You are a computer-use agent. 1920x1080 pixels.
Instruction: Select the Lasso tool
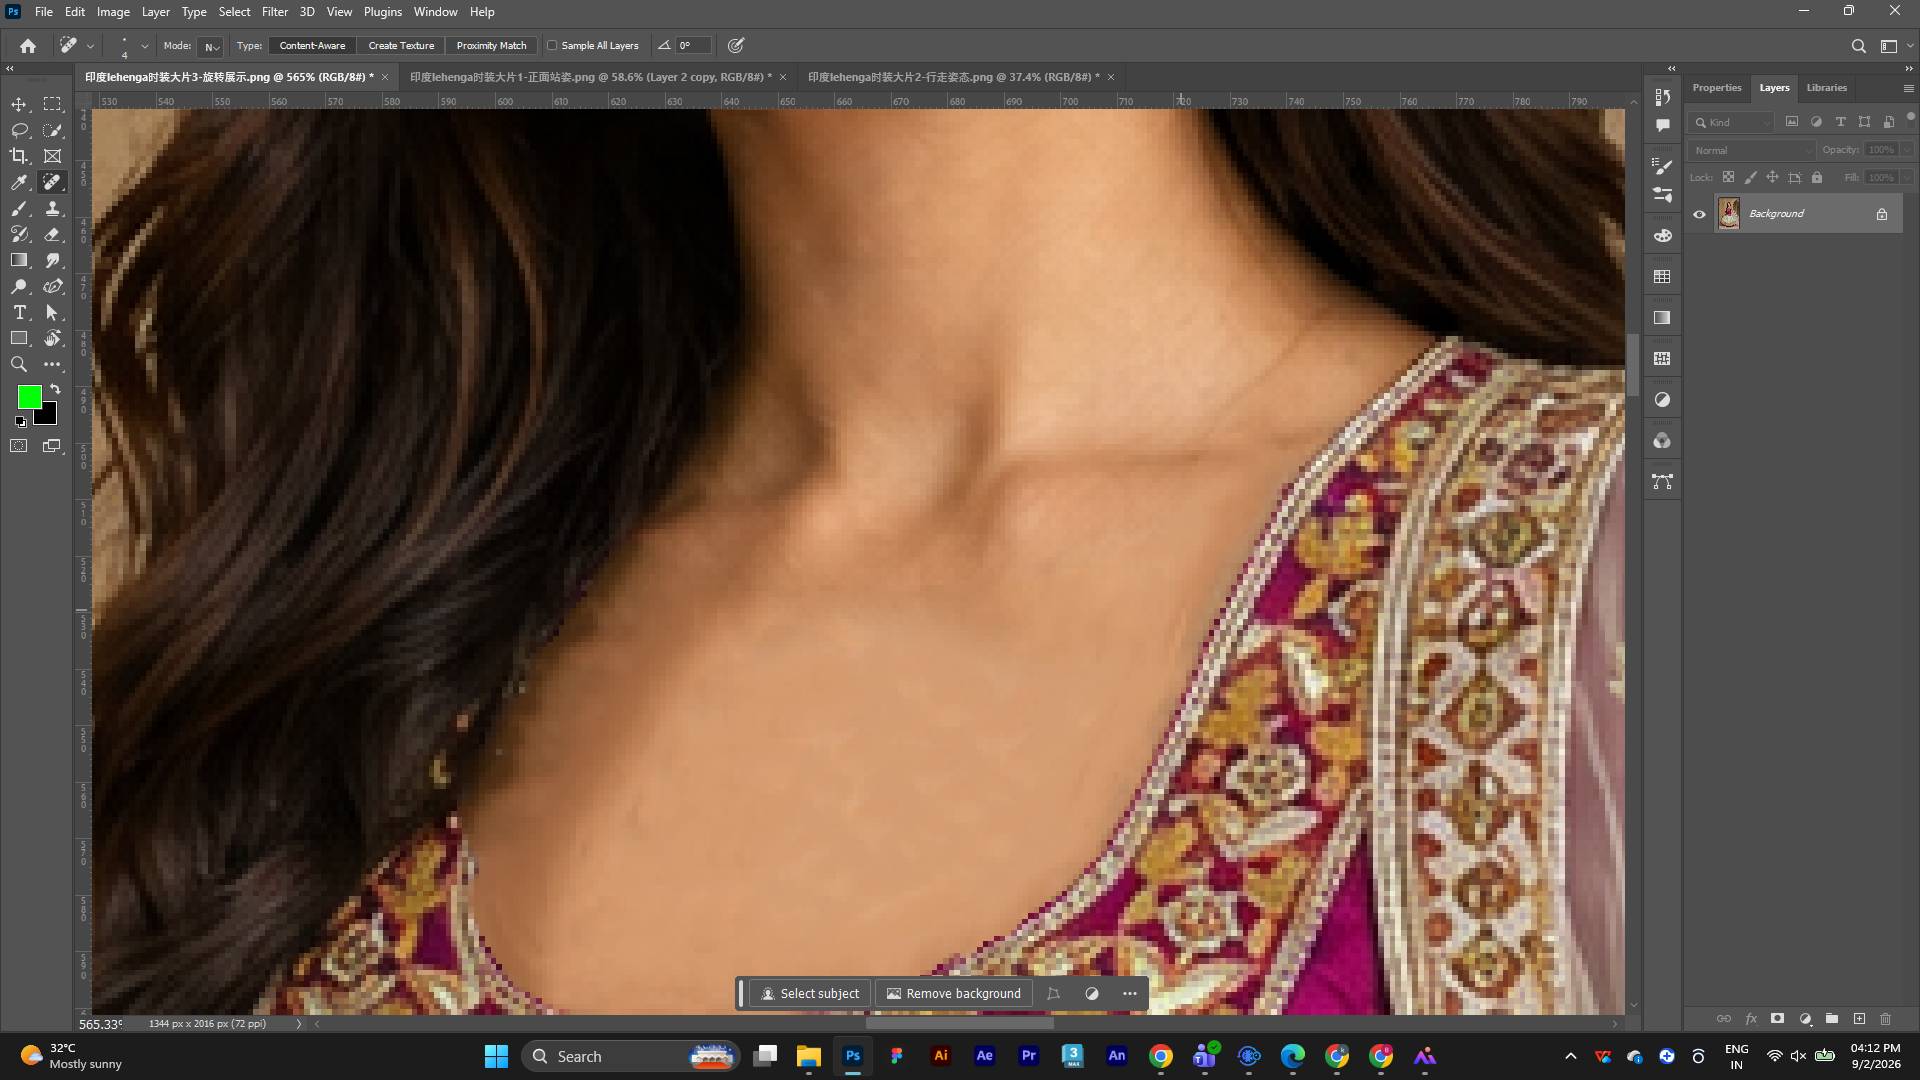19,130
